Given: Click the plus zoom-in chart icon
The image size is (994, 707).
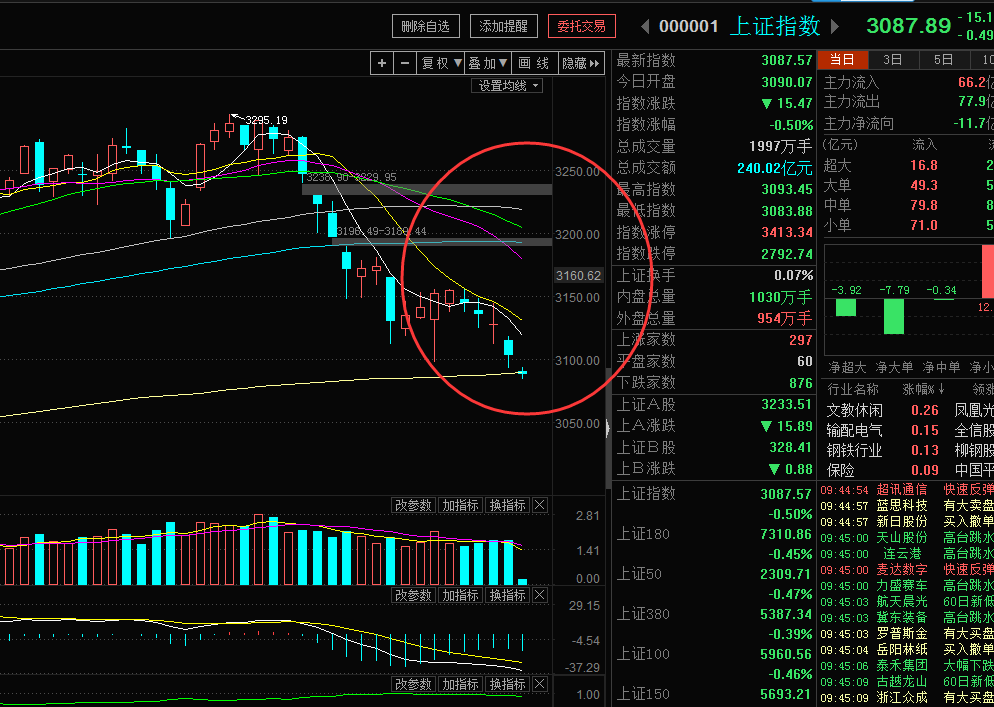Looking at the screenshot, I should pos(382,63).
